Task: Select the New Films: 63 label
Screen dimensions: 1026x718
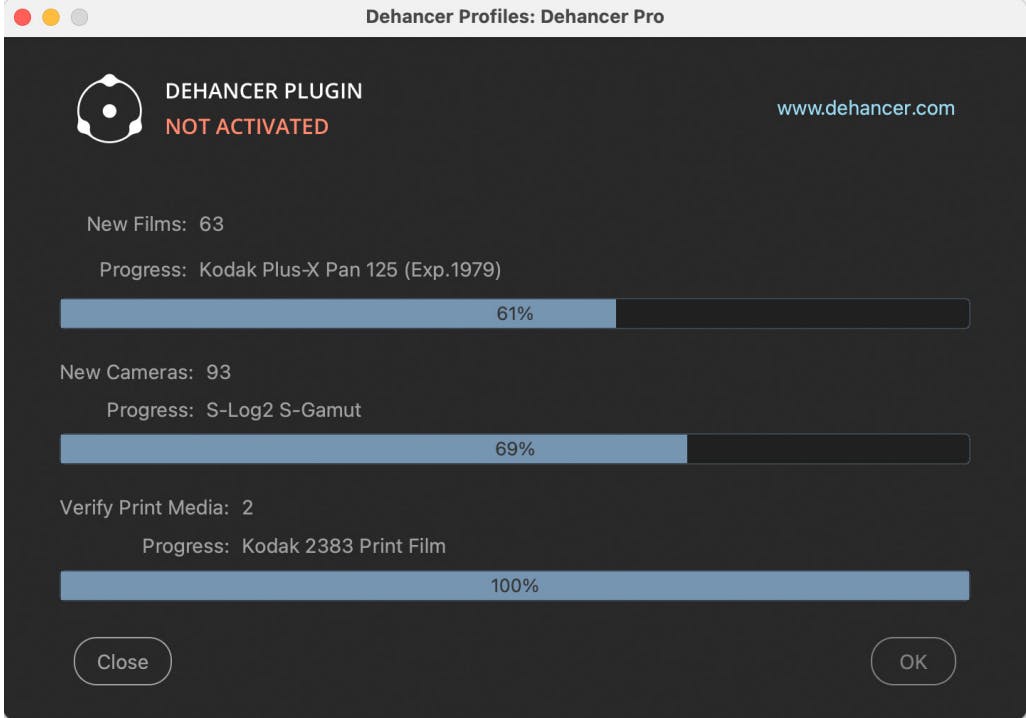Action: click(x=155, y=224)
